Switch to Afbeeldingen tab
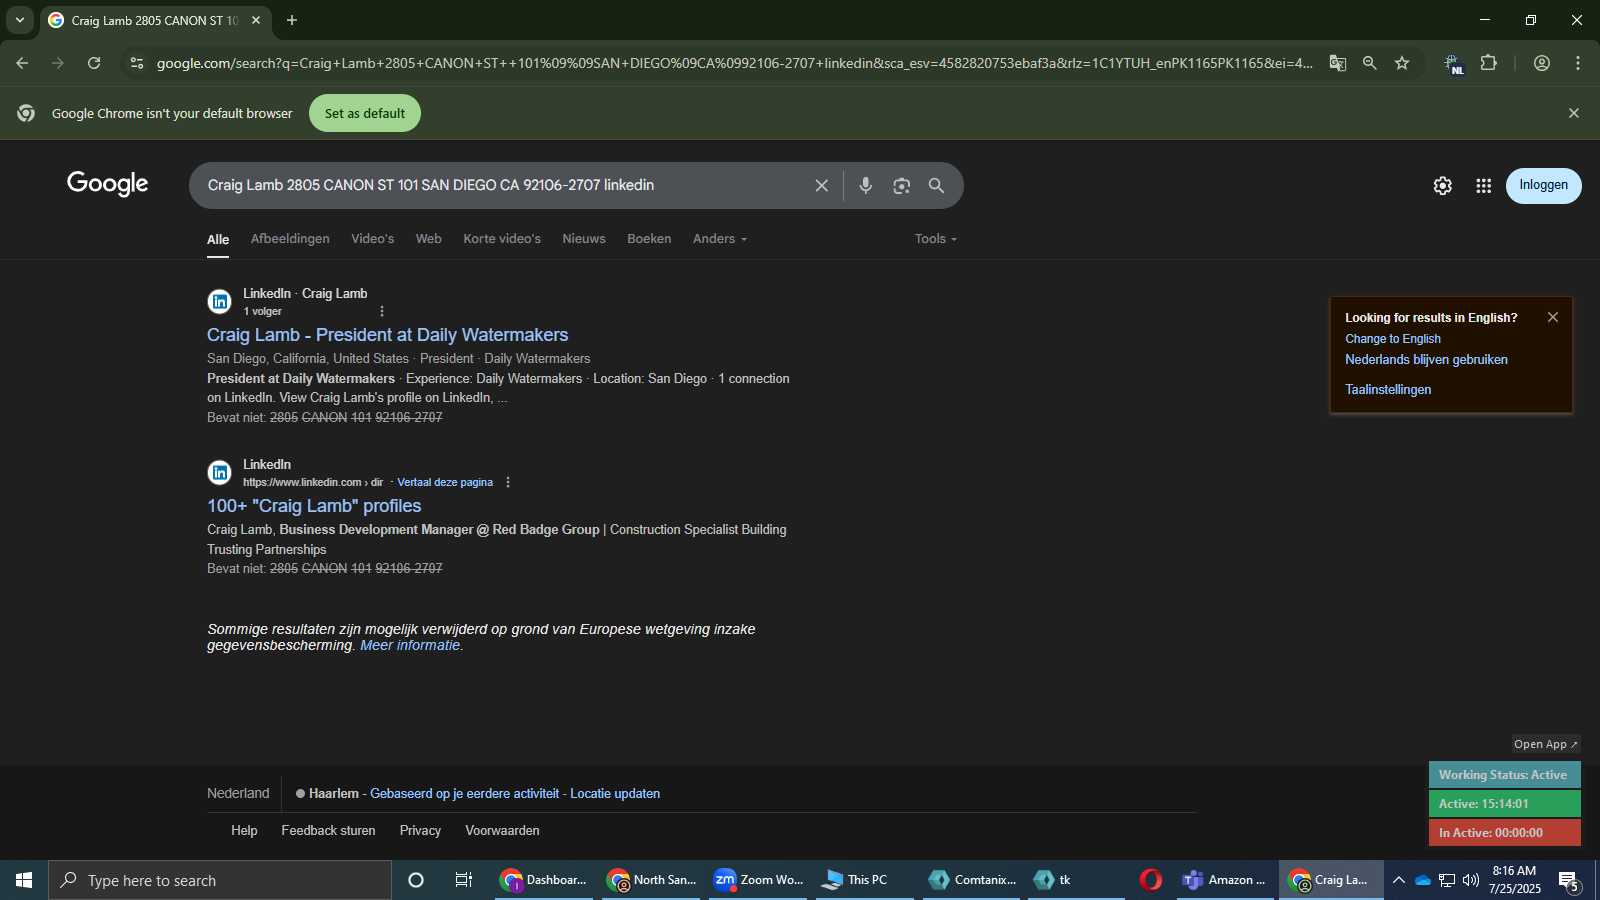Image resolution: width=1600 pixels, height=900 pixels. click(290, 239)
